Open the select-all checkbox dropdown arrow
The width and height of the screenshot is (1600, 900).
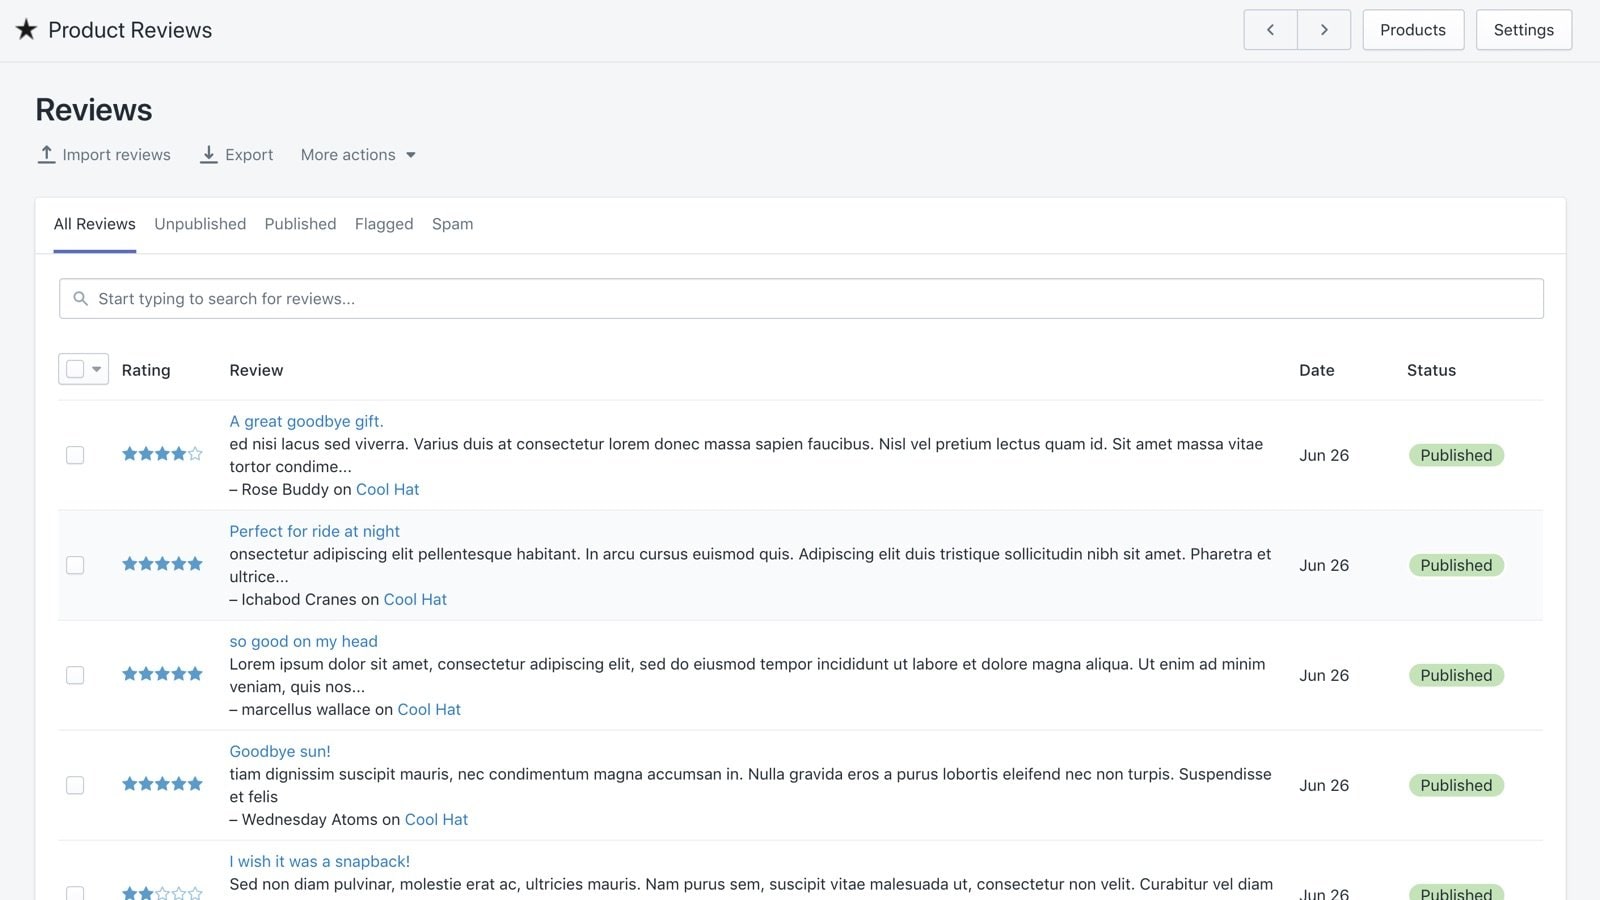point(97,369)
